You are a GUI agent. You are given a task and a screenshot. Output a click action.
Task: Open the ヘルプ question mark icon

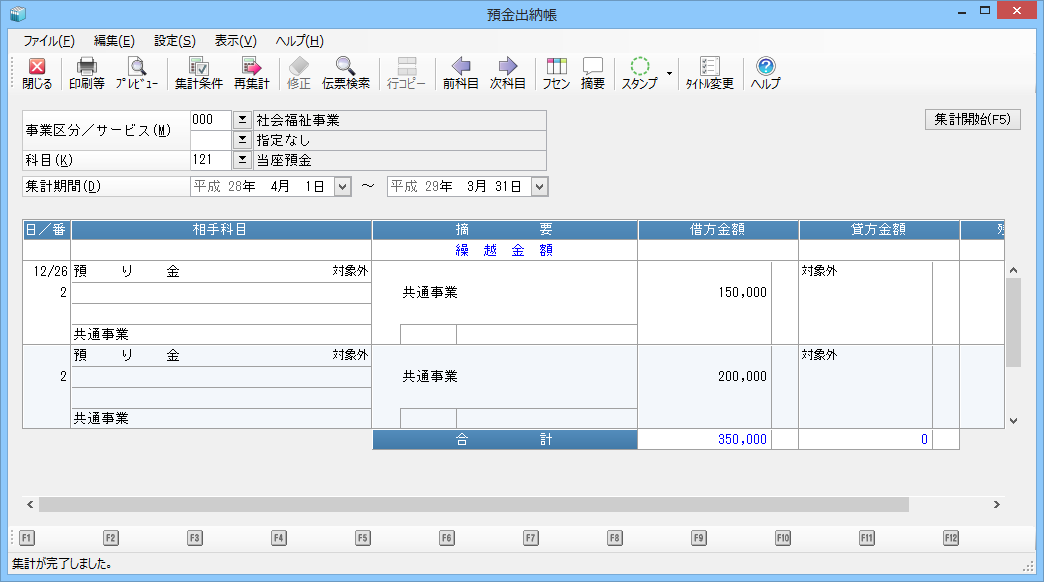(765, 74)
